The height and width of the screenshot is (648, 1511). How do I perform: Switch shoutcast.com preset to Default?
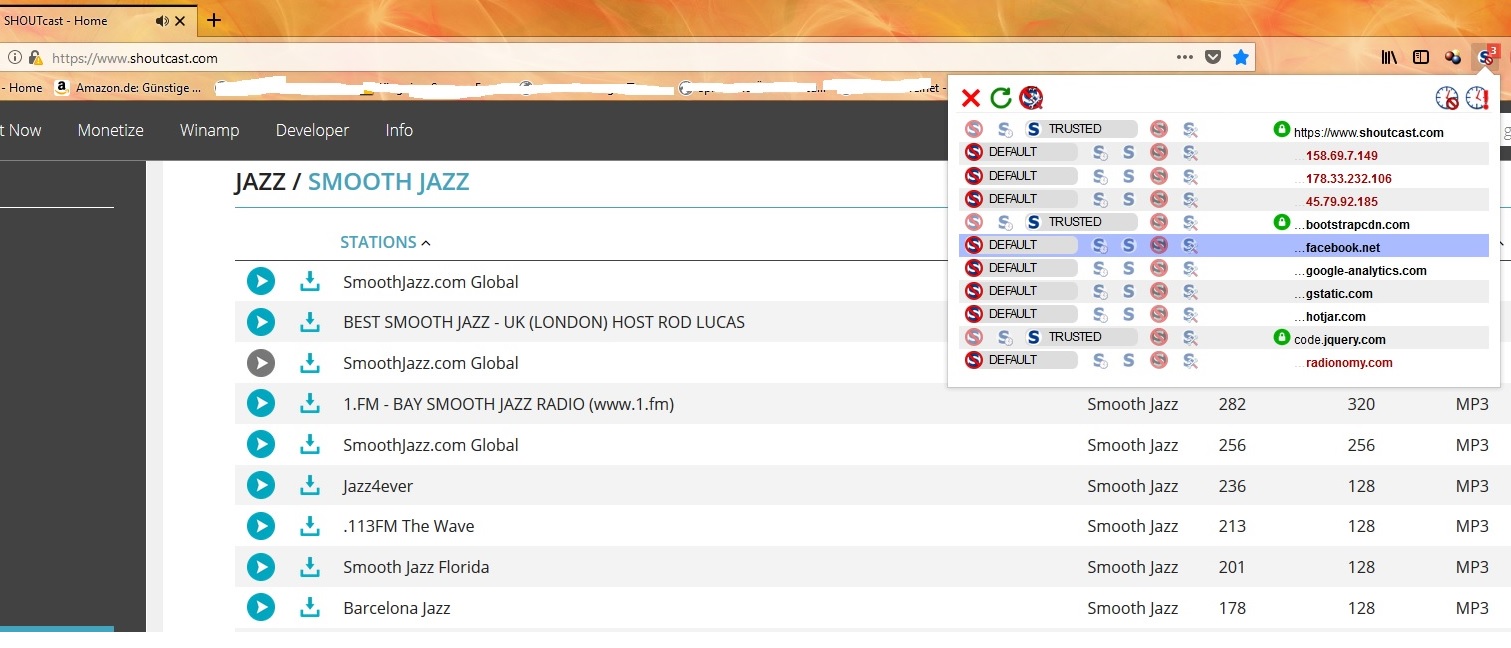[974, 129]
